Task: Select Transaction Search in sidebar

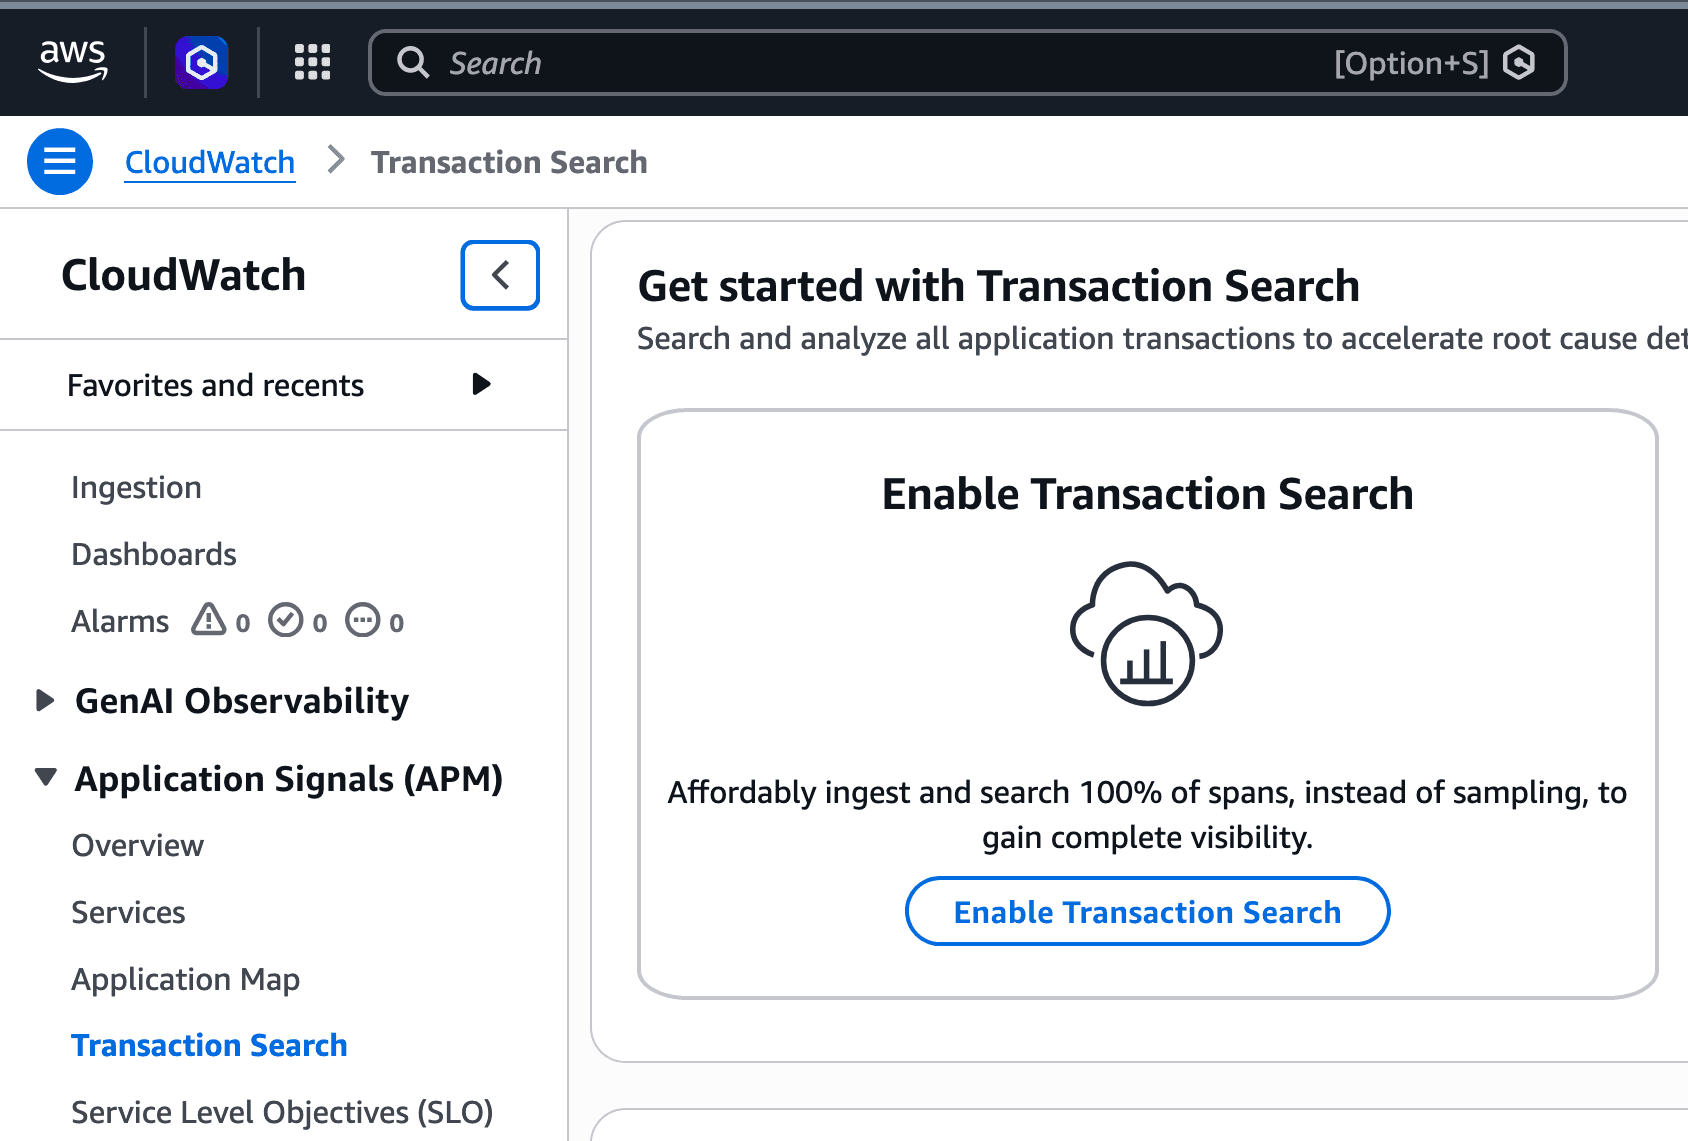Action: 210,1045
